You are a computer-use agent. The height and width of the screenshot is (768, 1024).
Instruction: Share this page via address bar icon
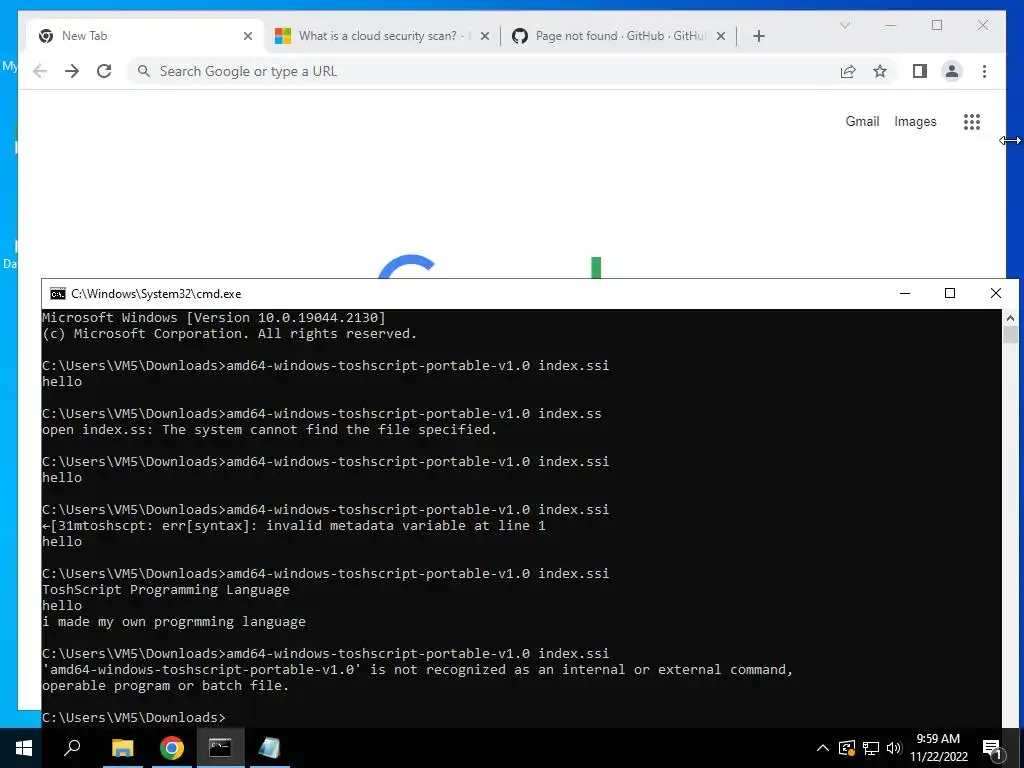848,71
